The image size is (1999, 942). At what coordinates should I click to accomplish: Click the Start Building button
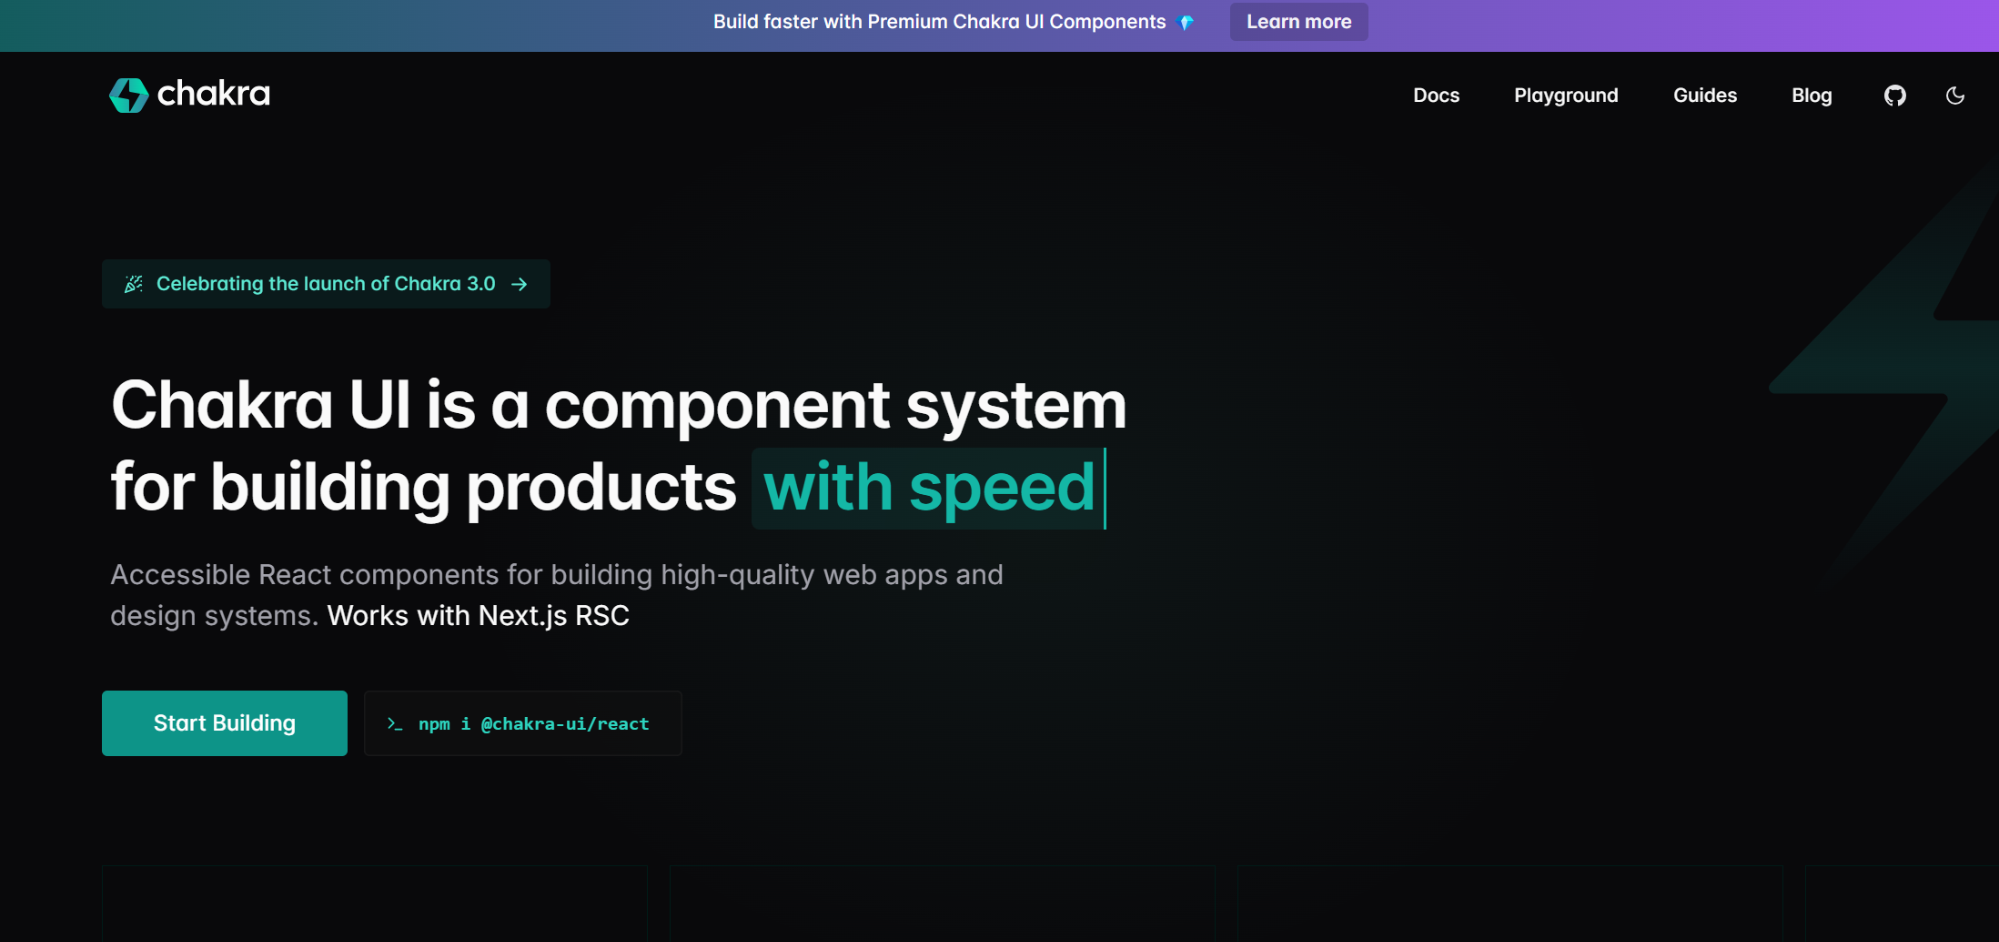point(225,723)
